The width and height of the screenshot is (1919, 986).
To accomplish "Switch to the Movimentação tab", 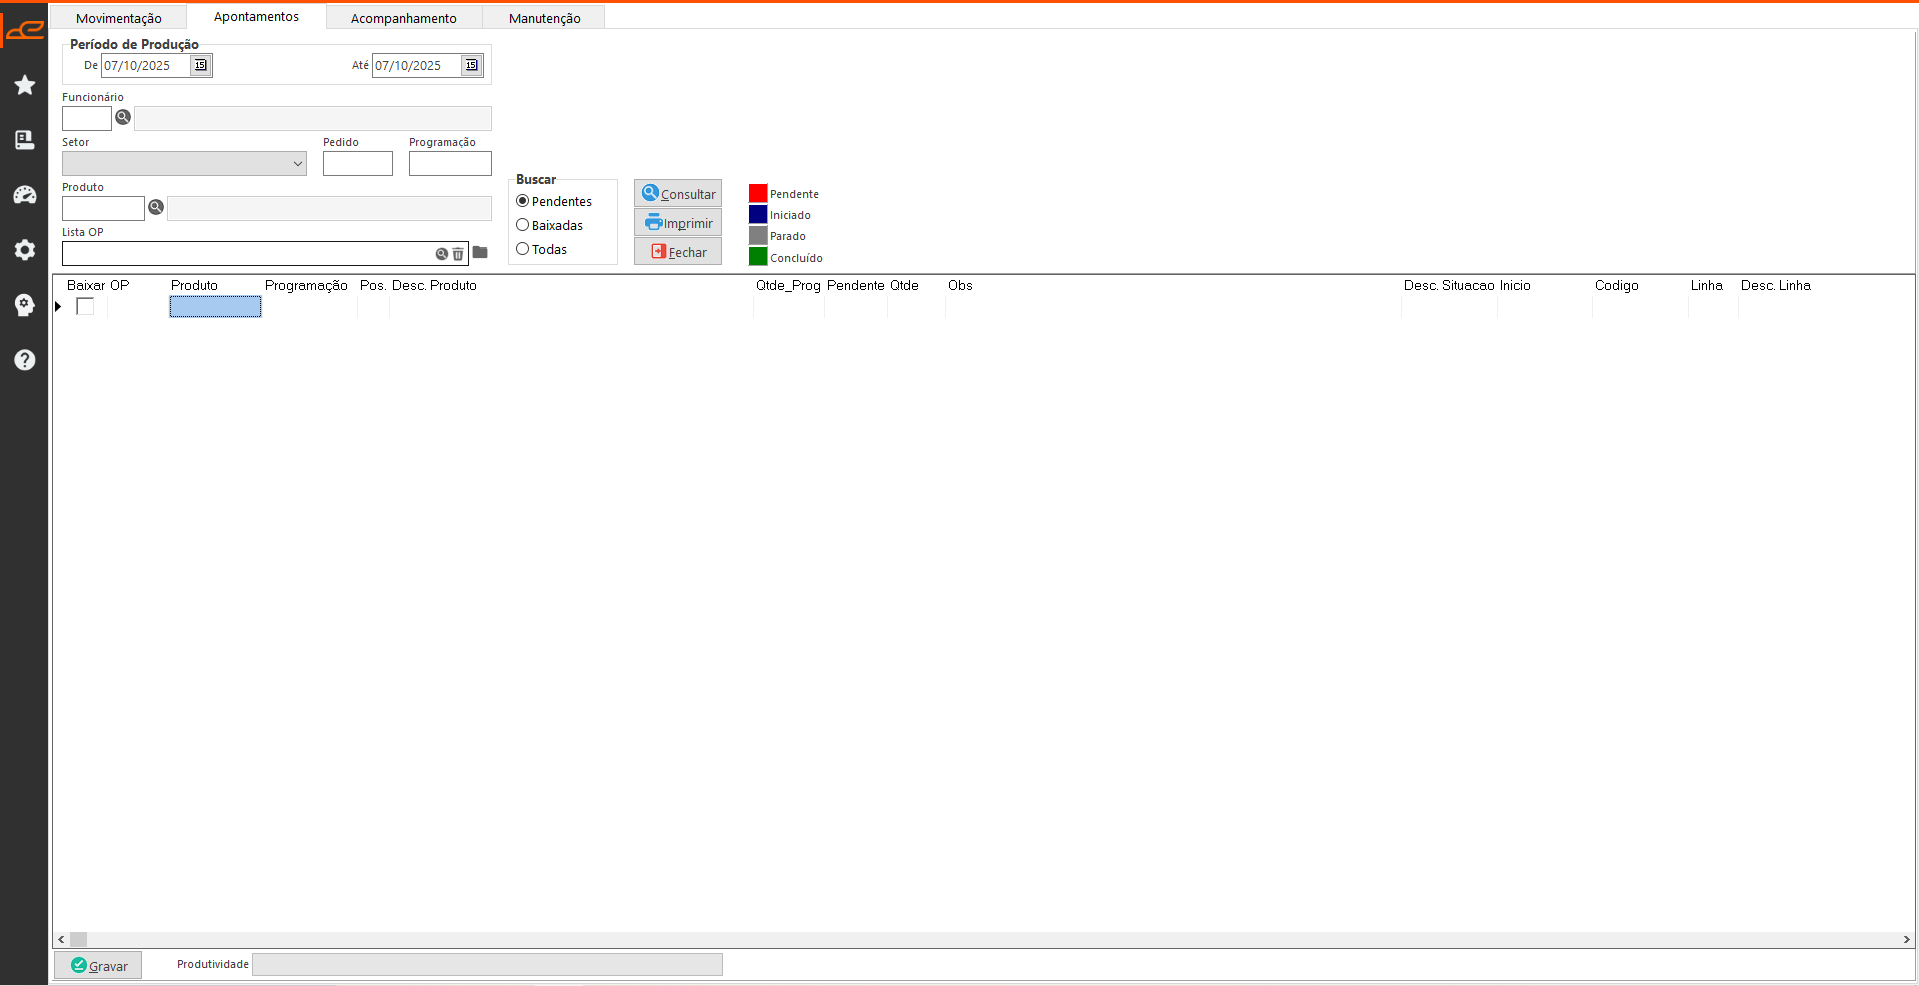I will point(118,18).
